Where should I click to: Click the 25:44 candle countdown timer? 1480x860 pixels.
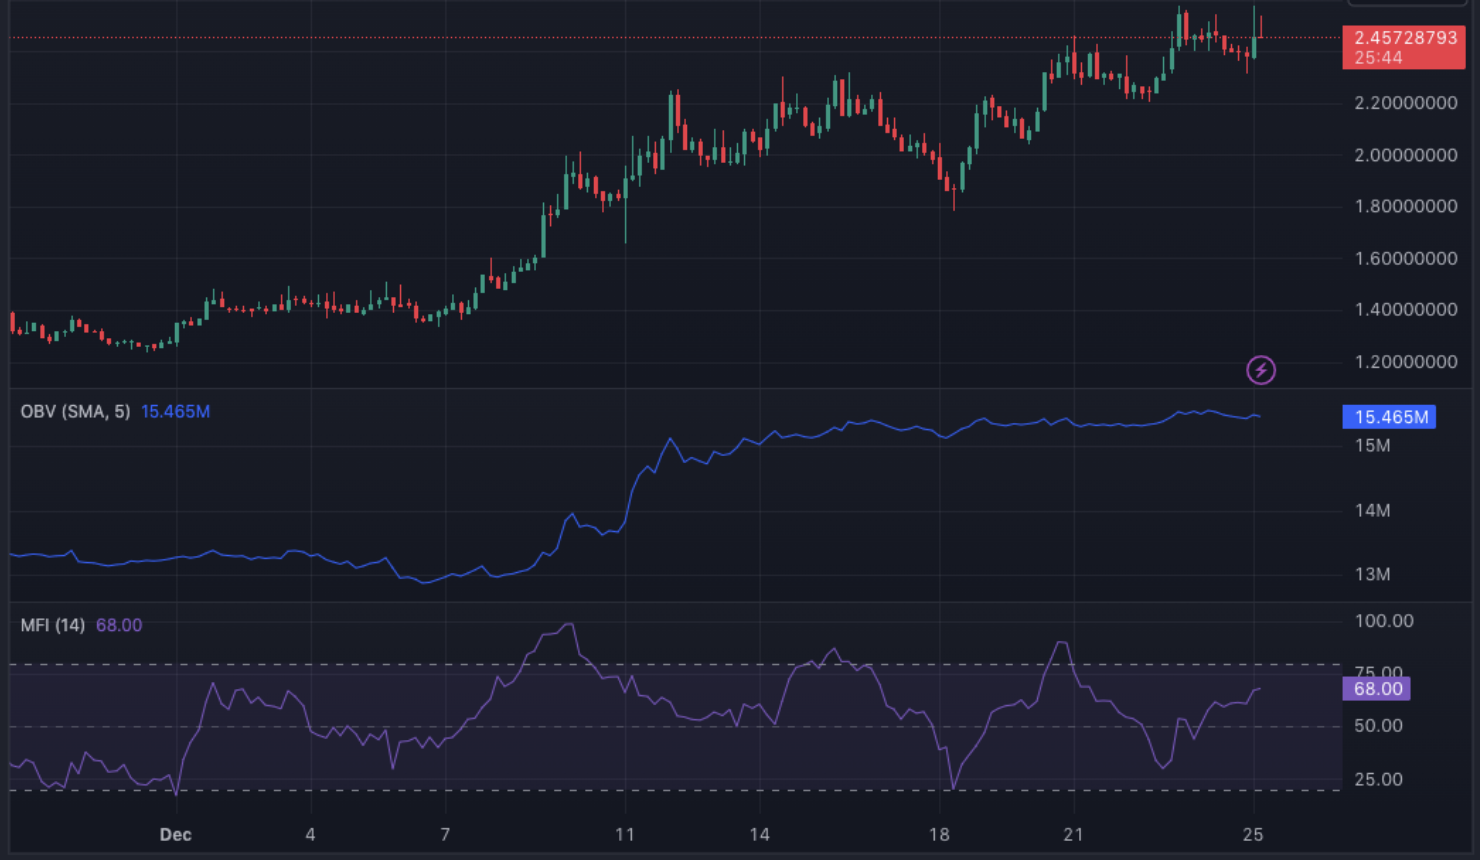click(x=1378, y=58)
